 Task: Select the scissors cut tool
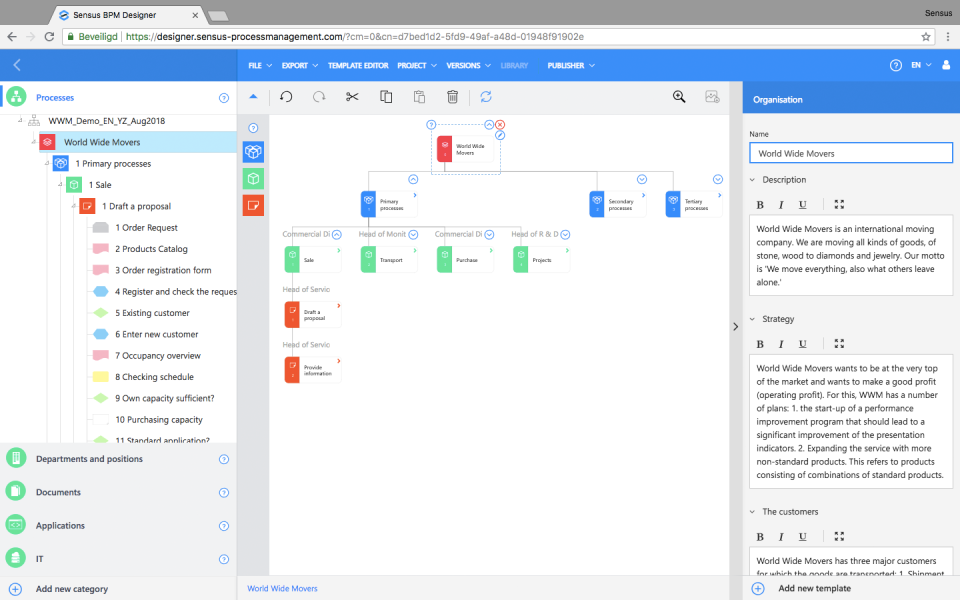coord(352,97)
